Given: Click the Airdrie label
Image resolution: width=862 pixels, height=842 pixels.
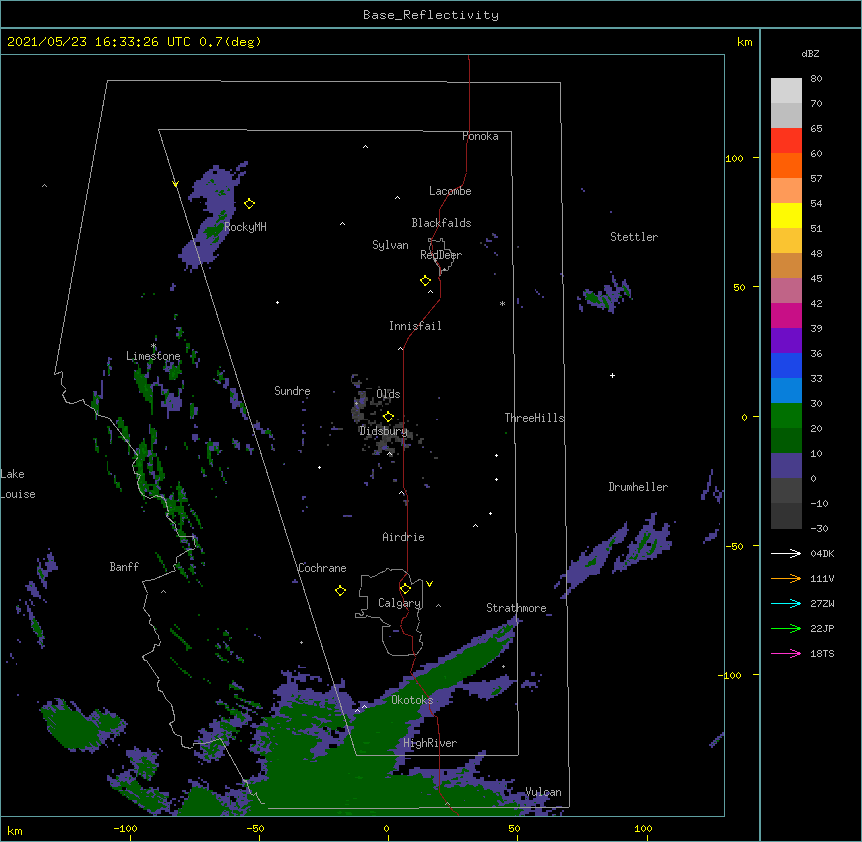Looking at the screenshot, I should coord(404,537).
